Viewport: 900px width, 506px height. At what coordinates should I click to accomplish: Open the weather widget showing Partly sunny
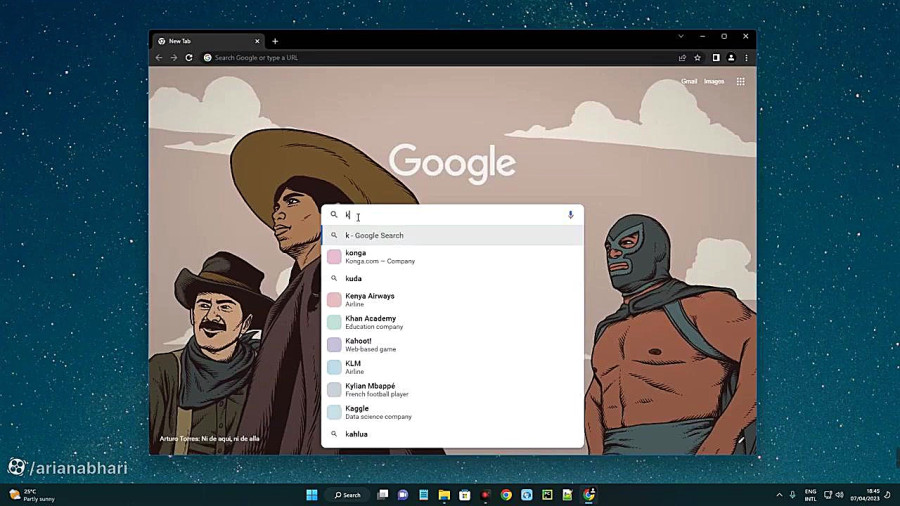pyautogui.click(x=32, y=495)
